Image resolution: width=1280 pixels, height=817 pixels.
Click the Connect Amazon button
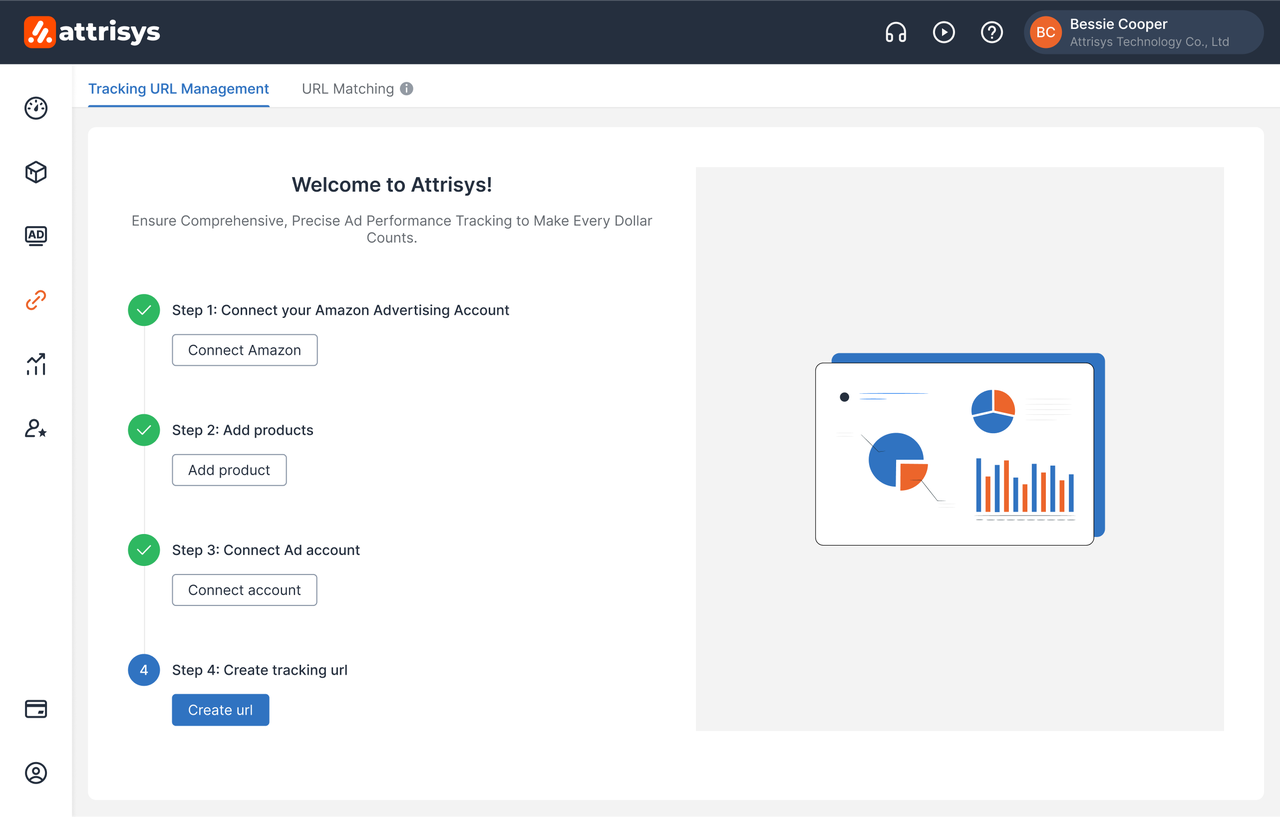tap(245, 350)
